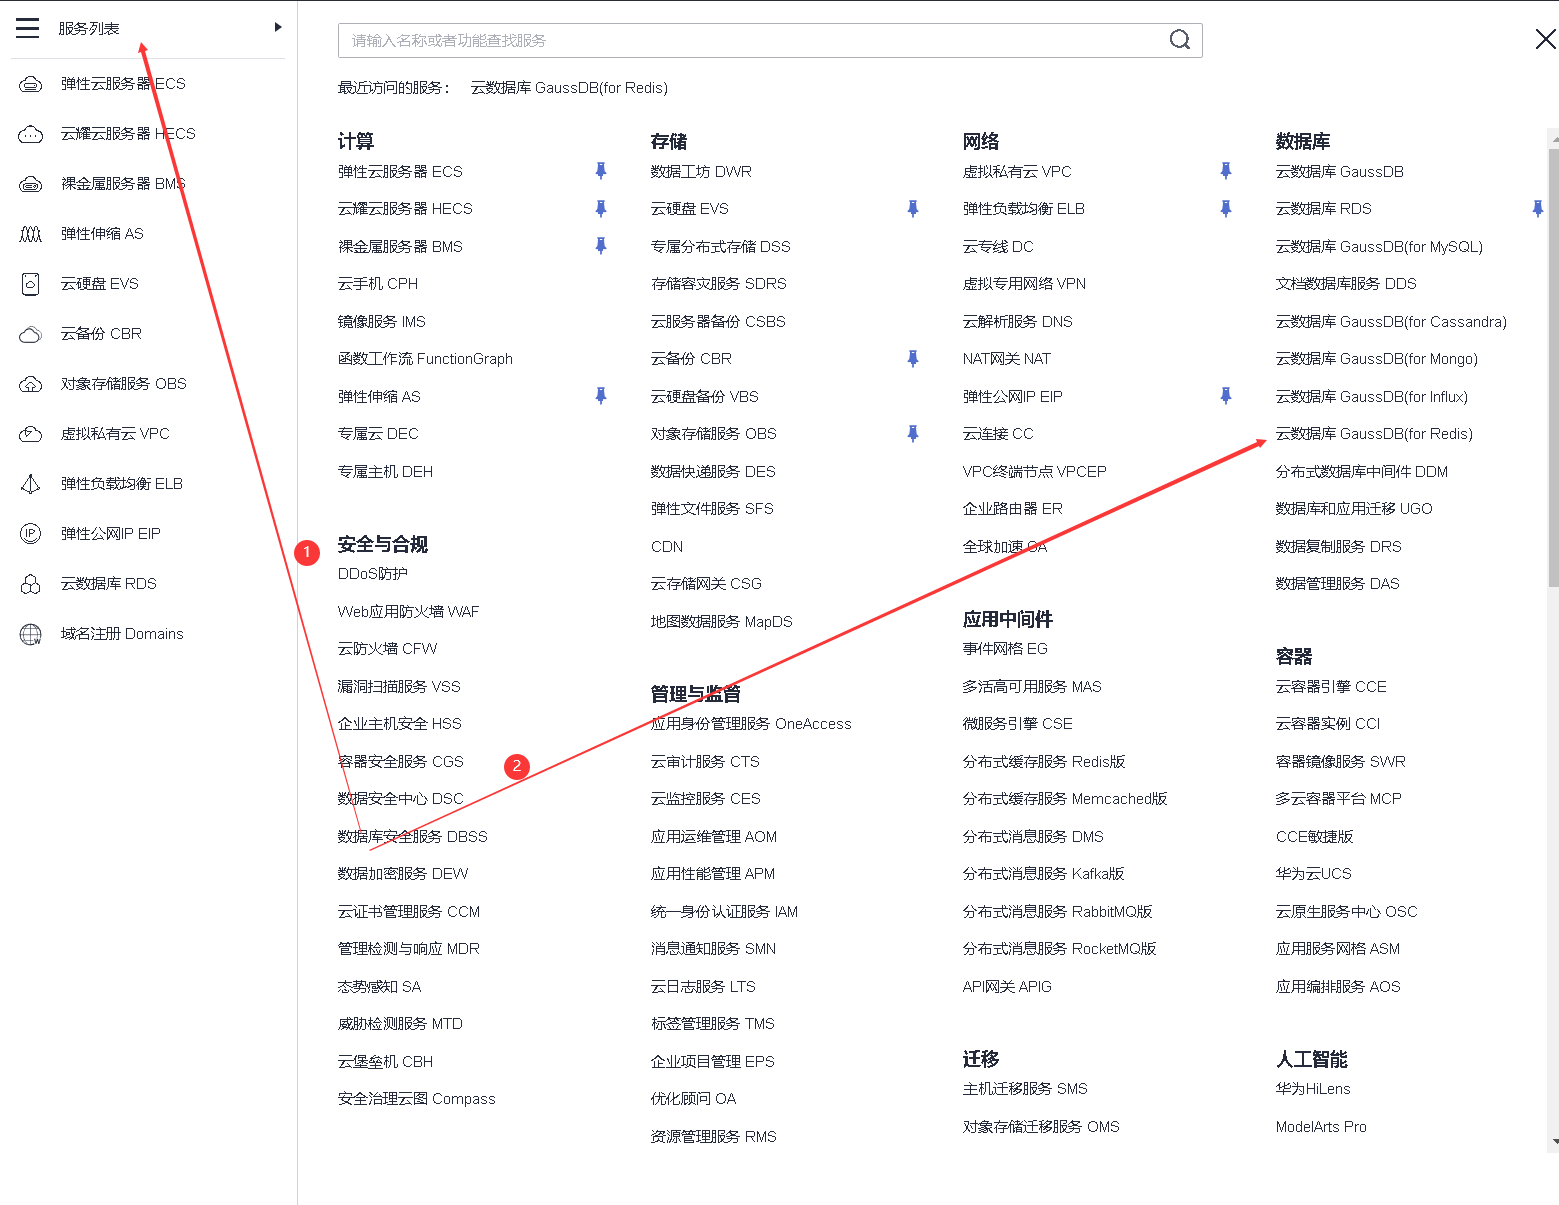Click the 域名注册 Domains globe icon
Screen dimensions: 1559x1205
pos(31,634)
